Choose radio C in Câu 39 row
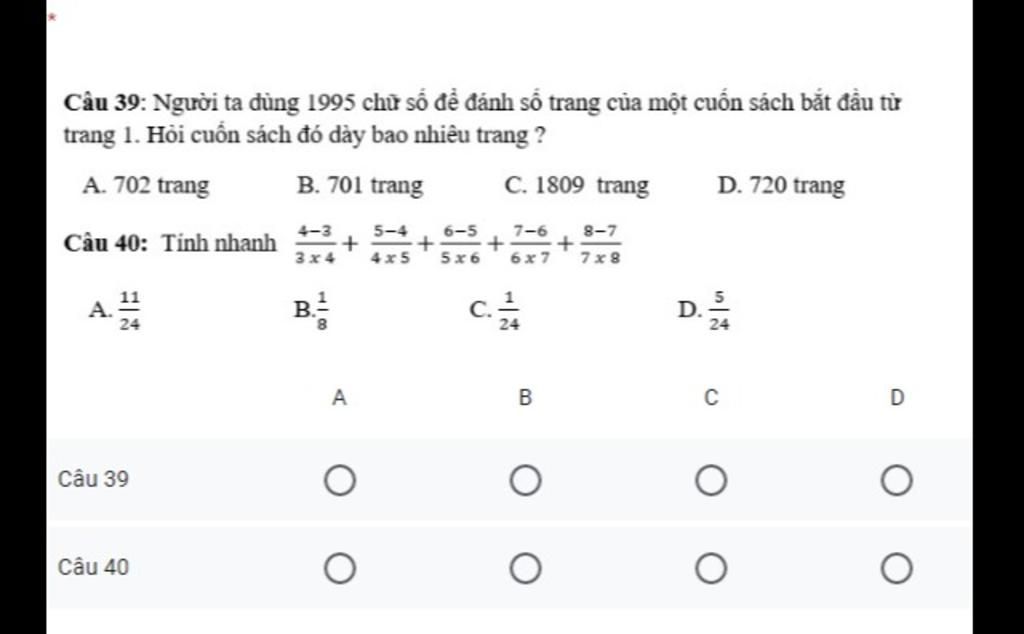The height and width of the screenshot is (634, 1024). (711, 481)
